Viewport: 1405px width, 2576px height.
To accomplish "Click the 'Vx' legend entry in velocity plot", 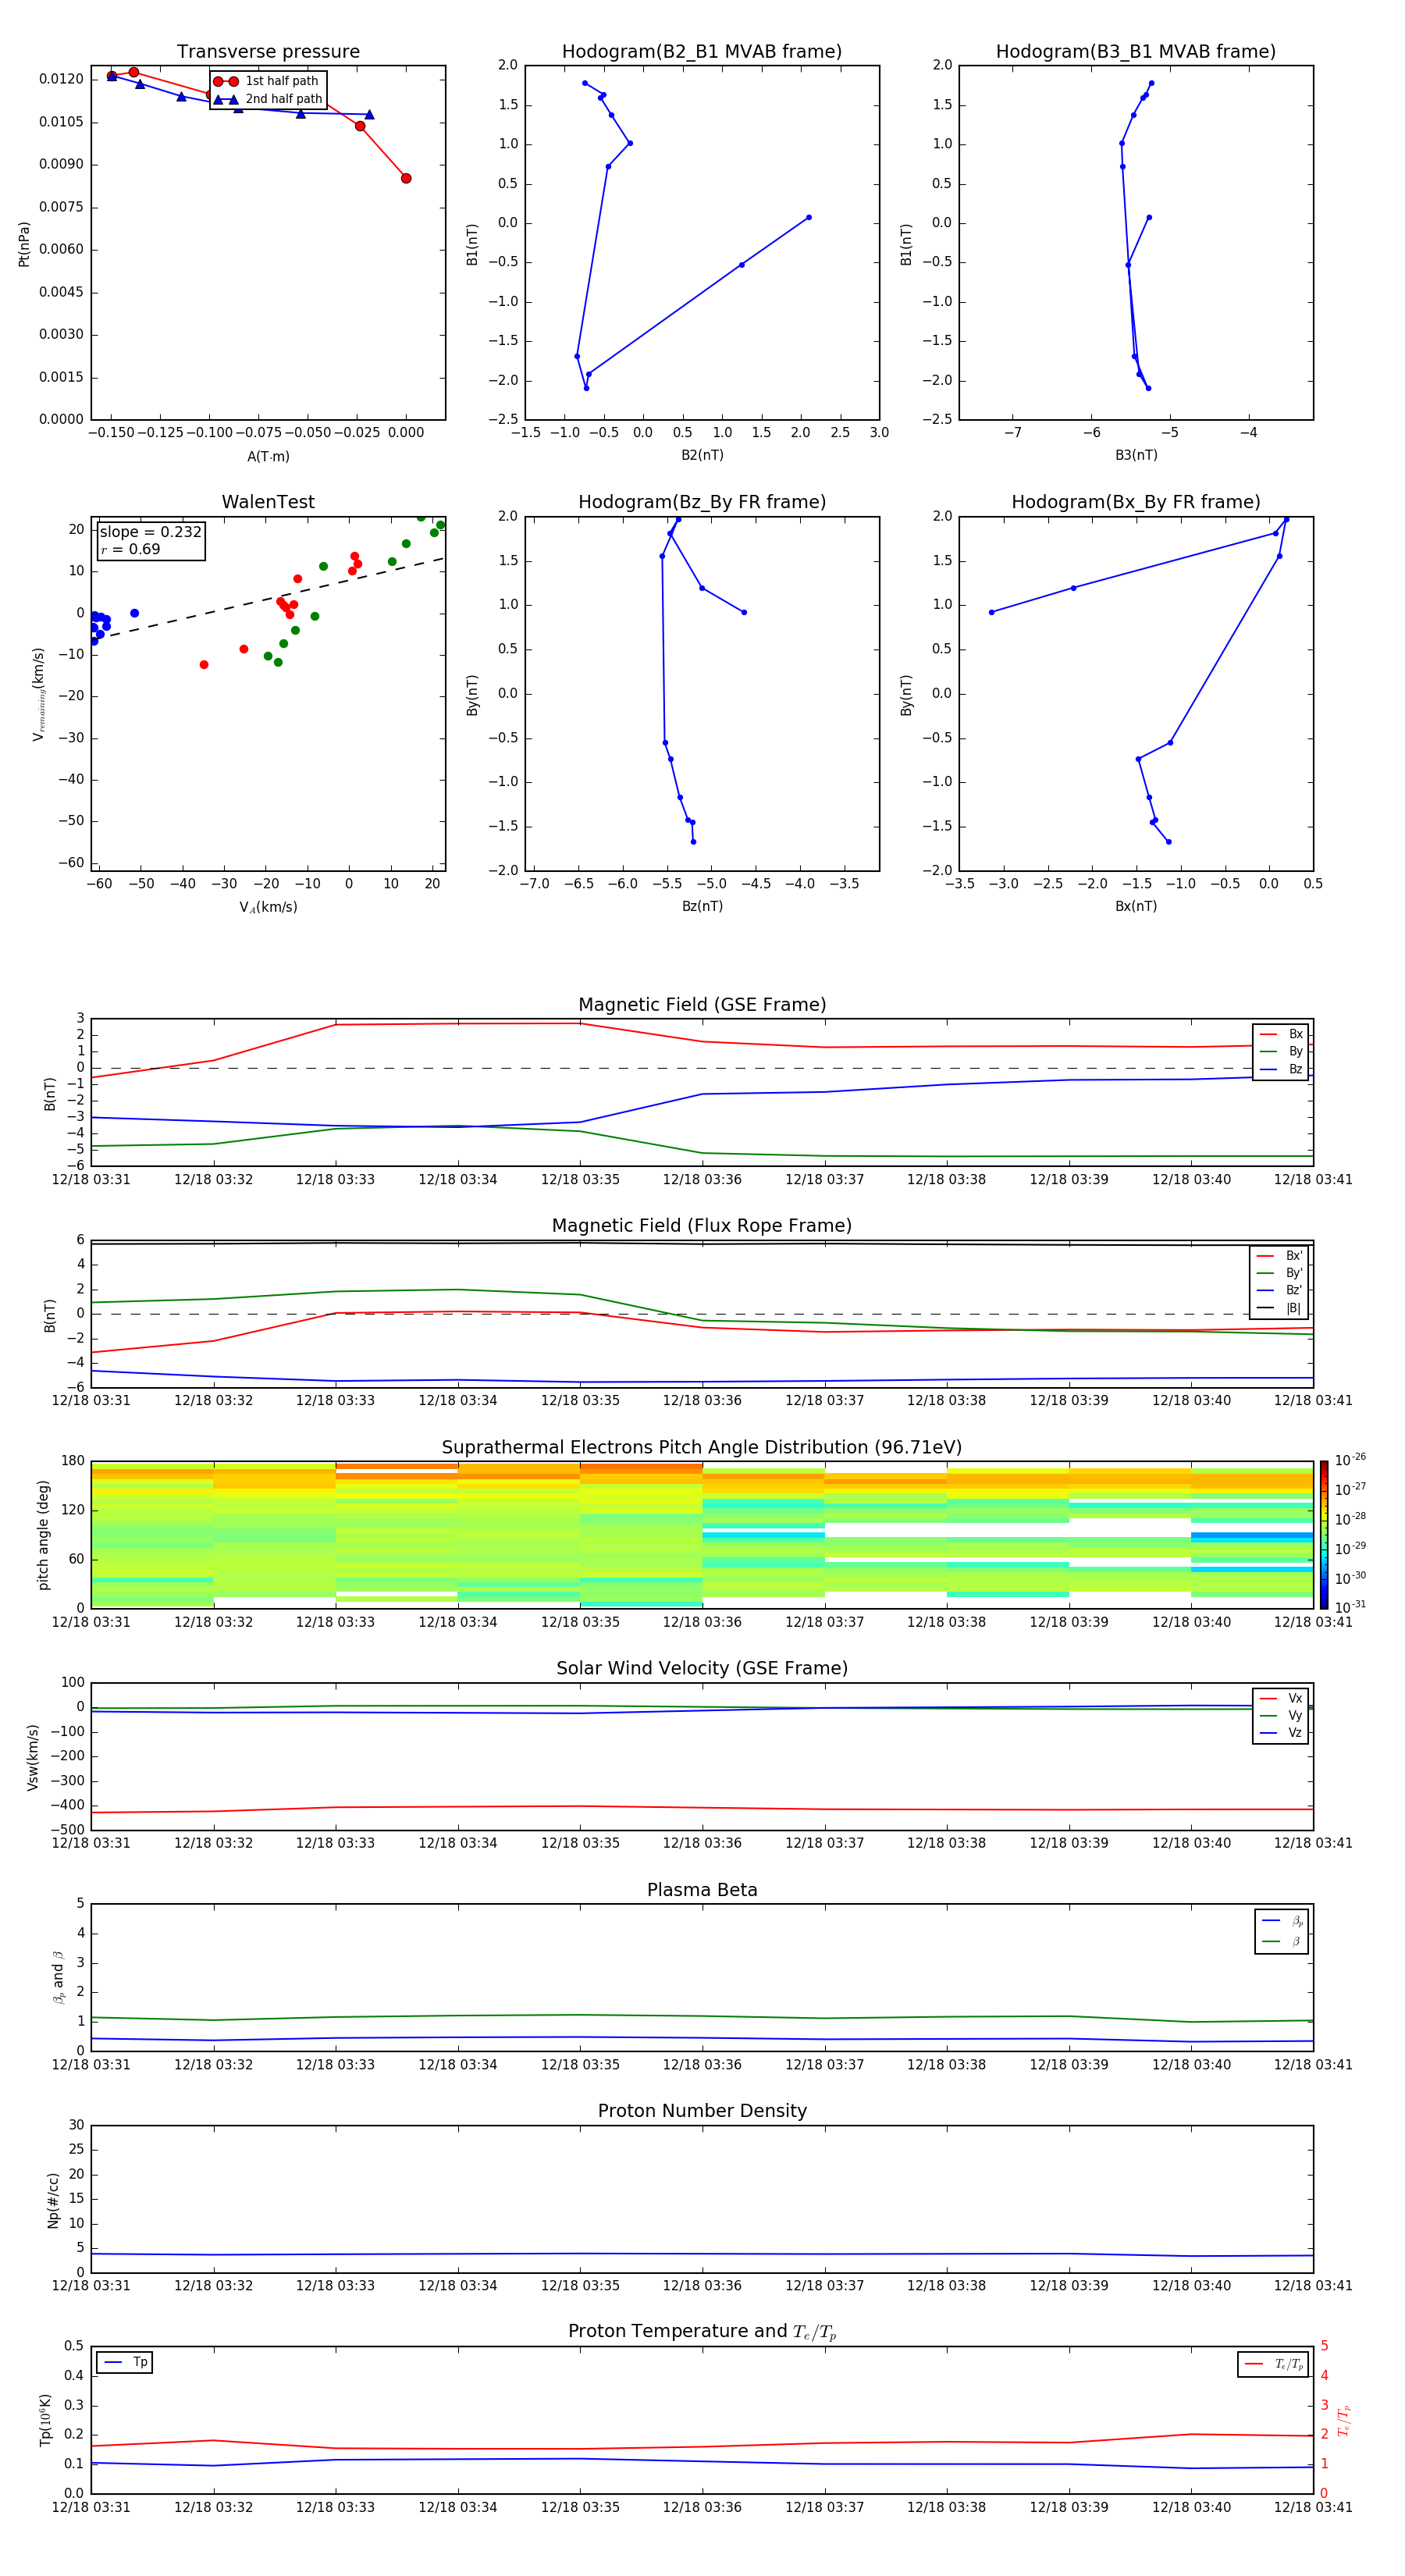I will point(1281,1698).
